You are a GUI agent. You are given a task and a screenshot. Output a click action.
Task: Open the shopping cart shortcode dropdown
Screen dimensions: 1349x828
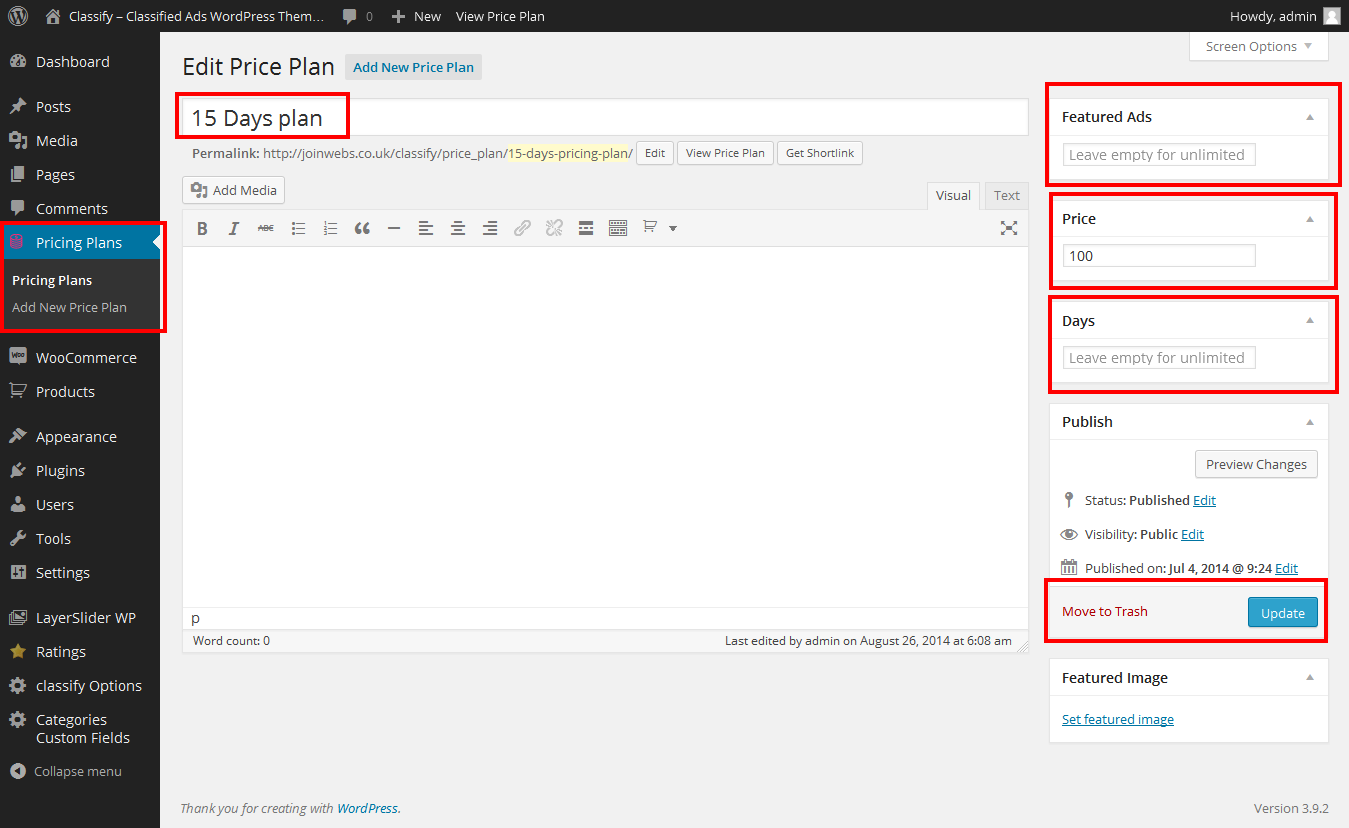(x=660, y=228)
